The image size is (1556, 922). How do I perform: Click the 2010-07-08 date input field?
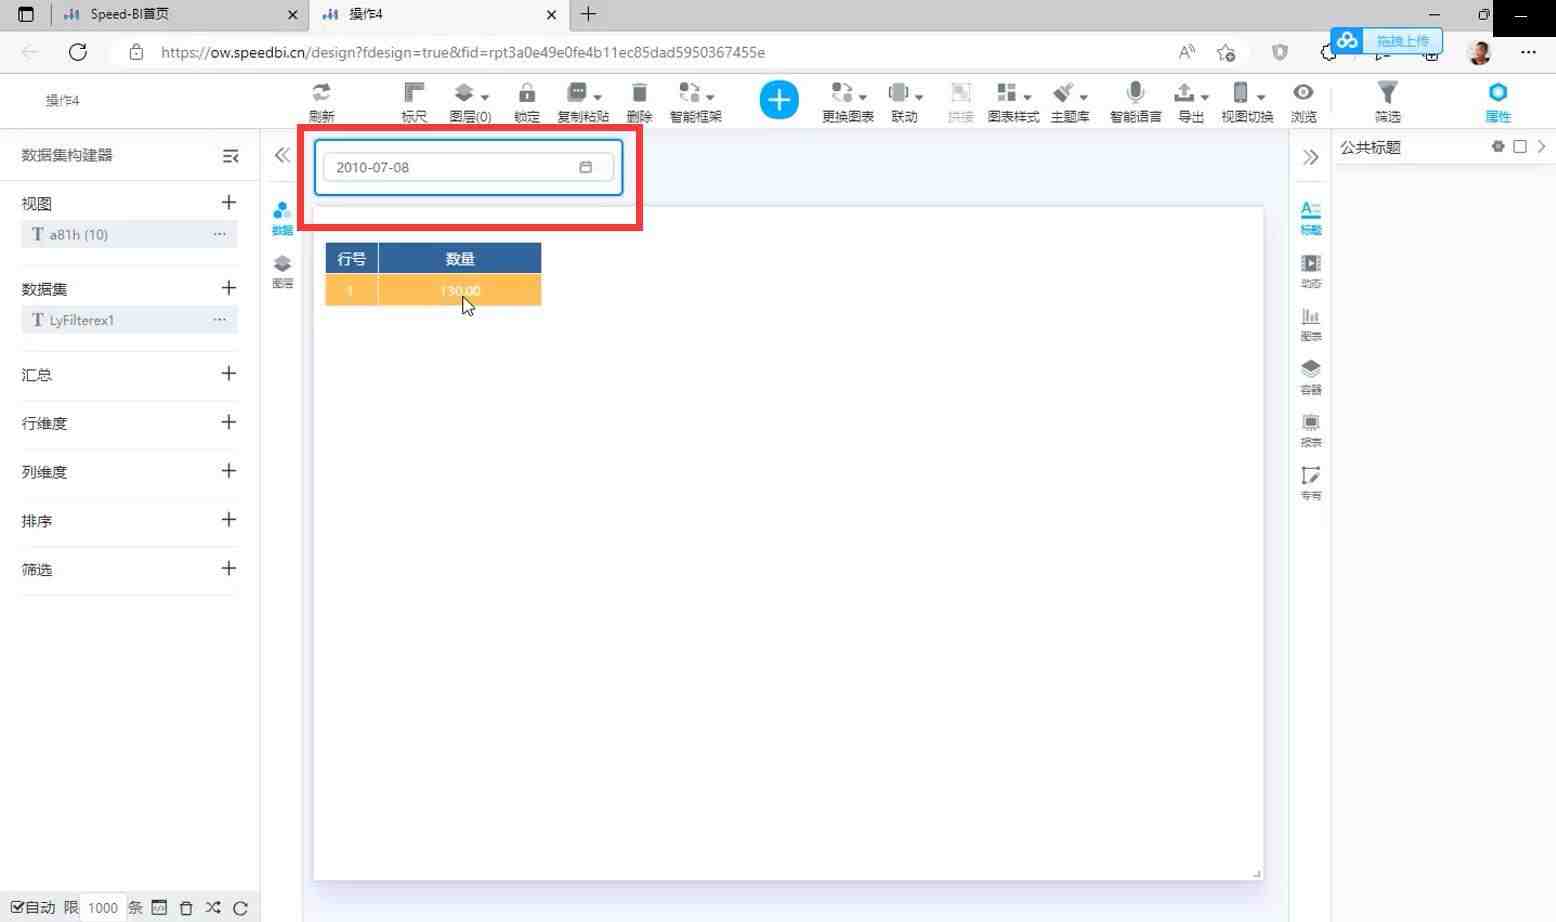pyautogui.click(x=468, y=167)
